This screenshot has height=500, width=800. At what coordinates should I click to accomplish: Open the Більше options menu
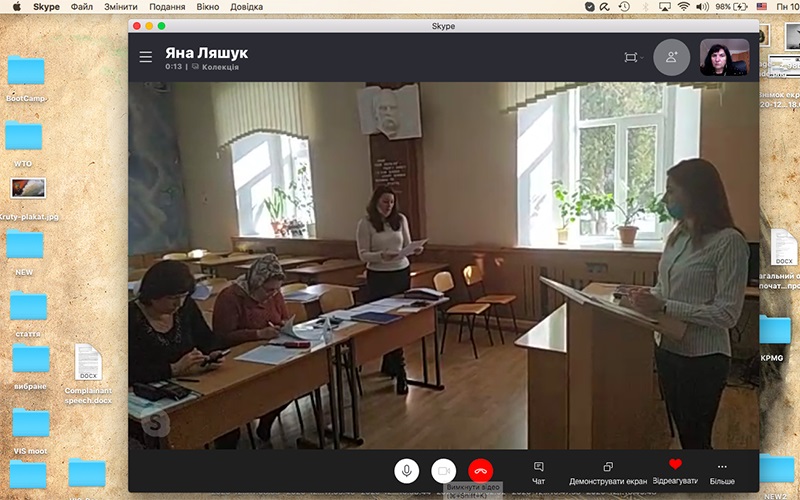click(x=722, y=473)
